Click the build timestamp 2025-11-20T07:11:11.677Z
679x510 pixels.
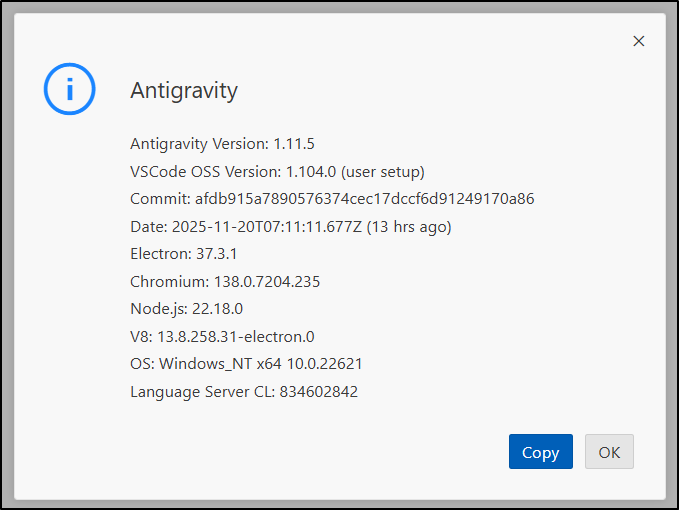click(x=268, y=227)
